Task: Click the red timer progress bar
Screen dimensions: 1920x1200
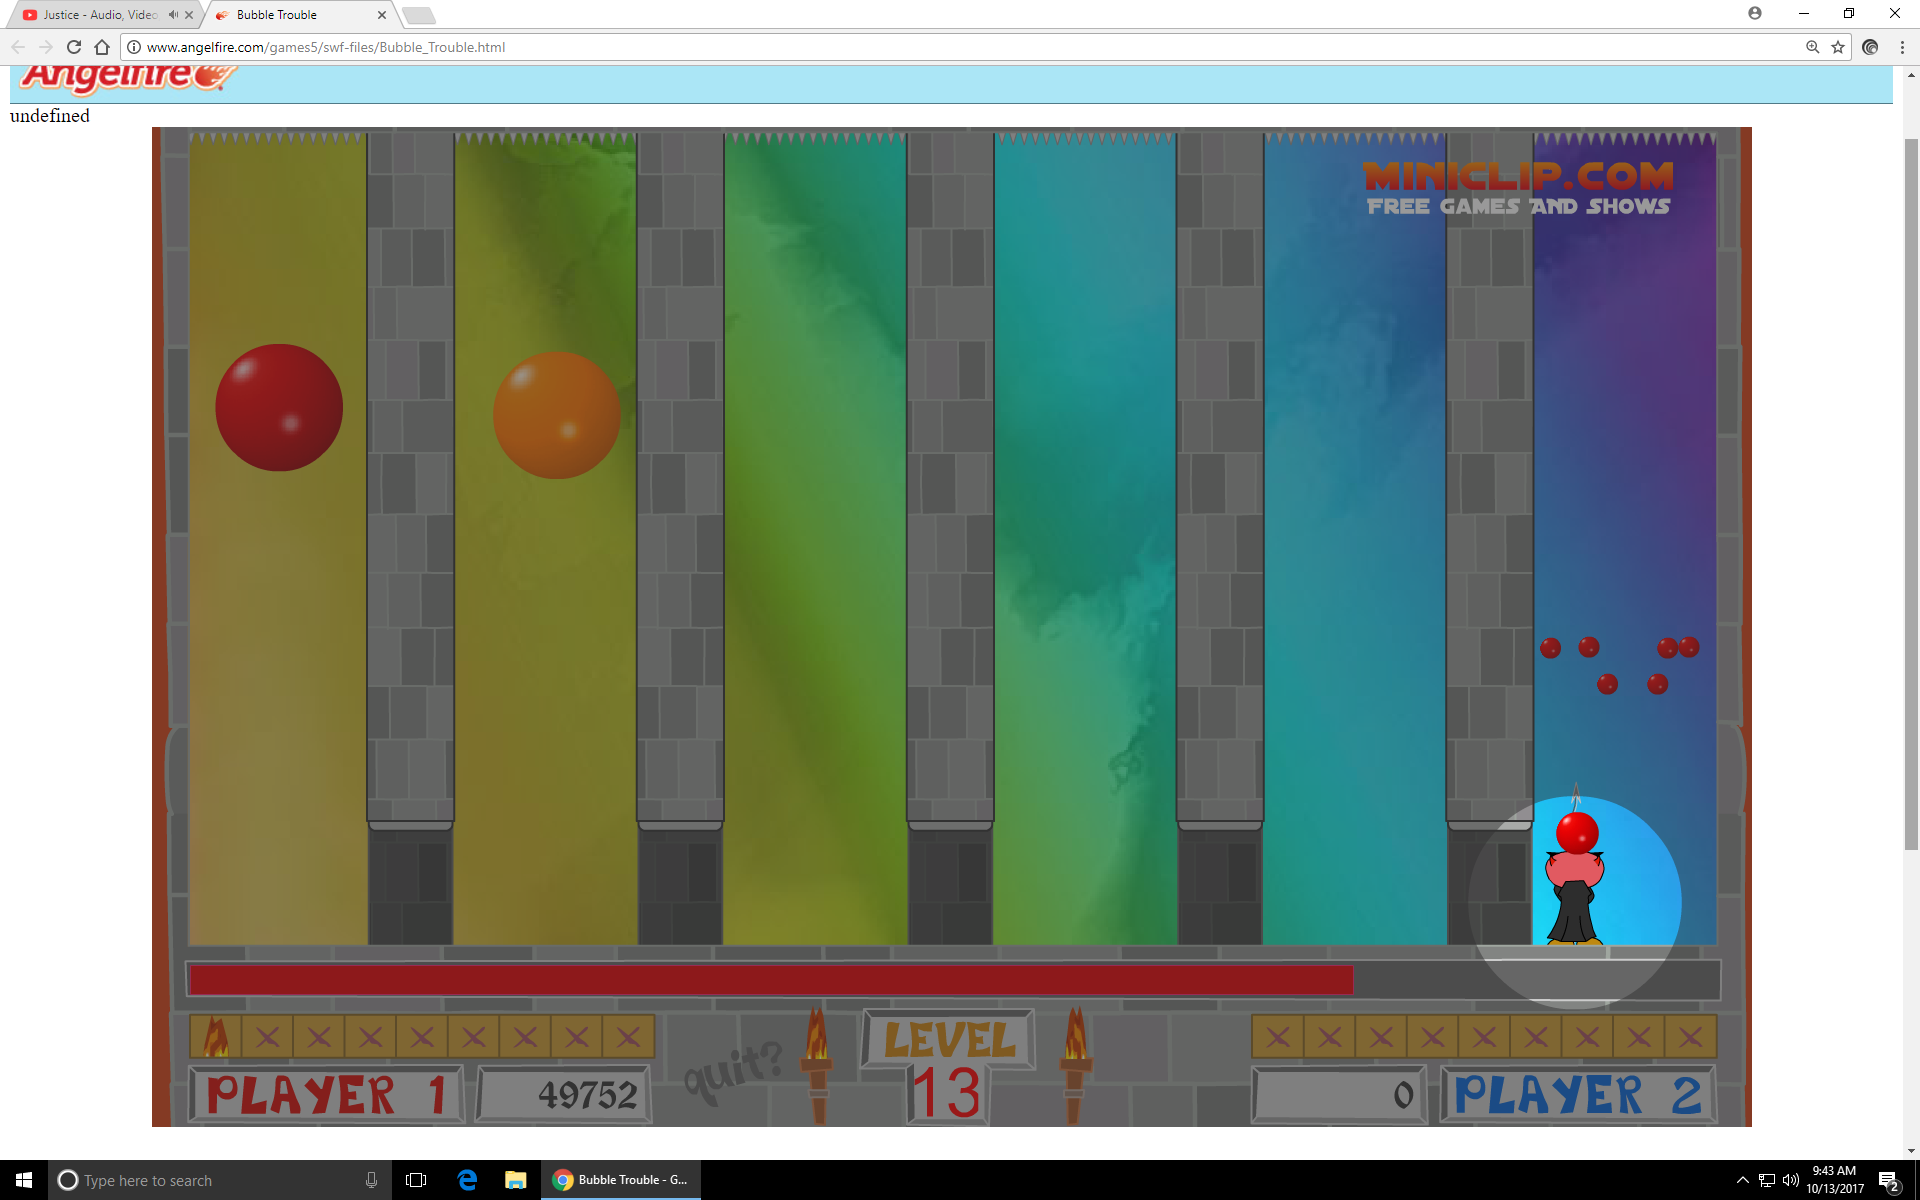Action: point(770,980)
